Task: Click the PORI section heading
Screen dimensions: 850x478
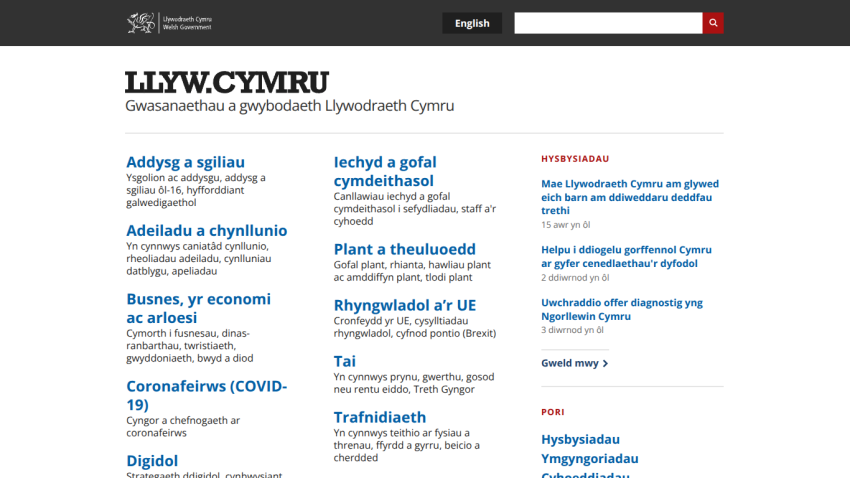Action: click(552, 412)
